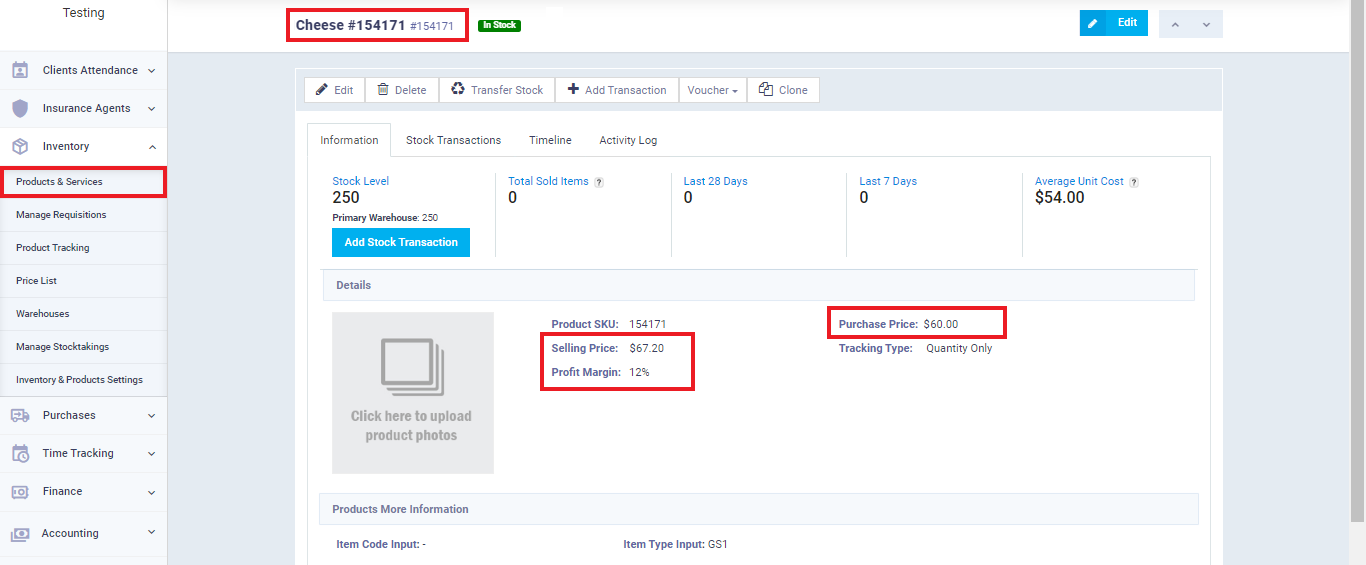Click the product photo upload placeholder
This screenshot has width=1366, height=565.
[x=412, y=392]
